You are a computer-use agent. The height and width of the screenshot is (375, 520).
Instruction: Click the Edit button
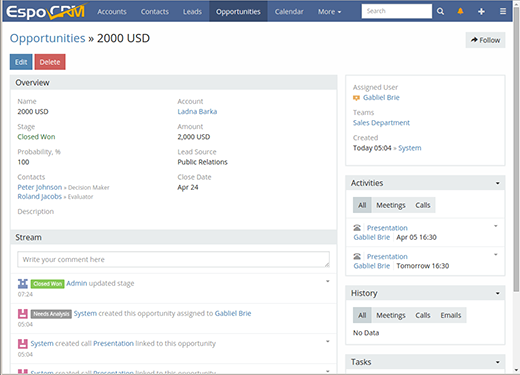click(21, 62)
